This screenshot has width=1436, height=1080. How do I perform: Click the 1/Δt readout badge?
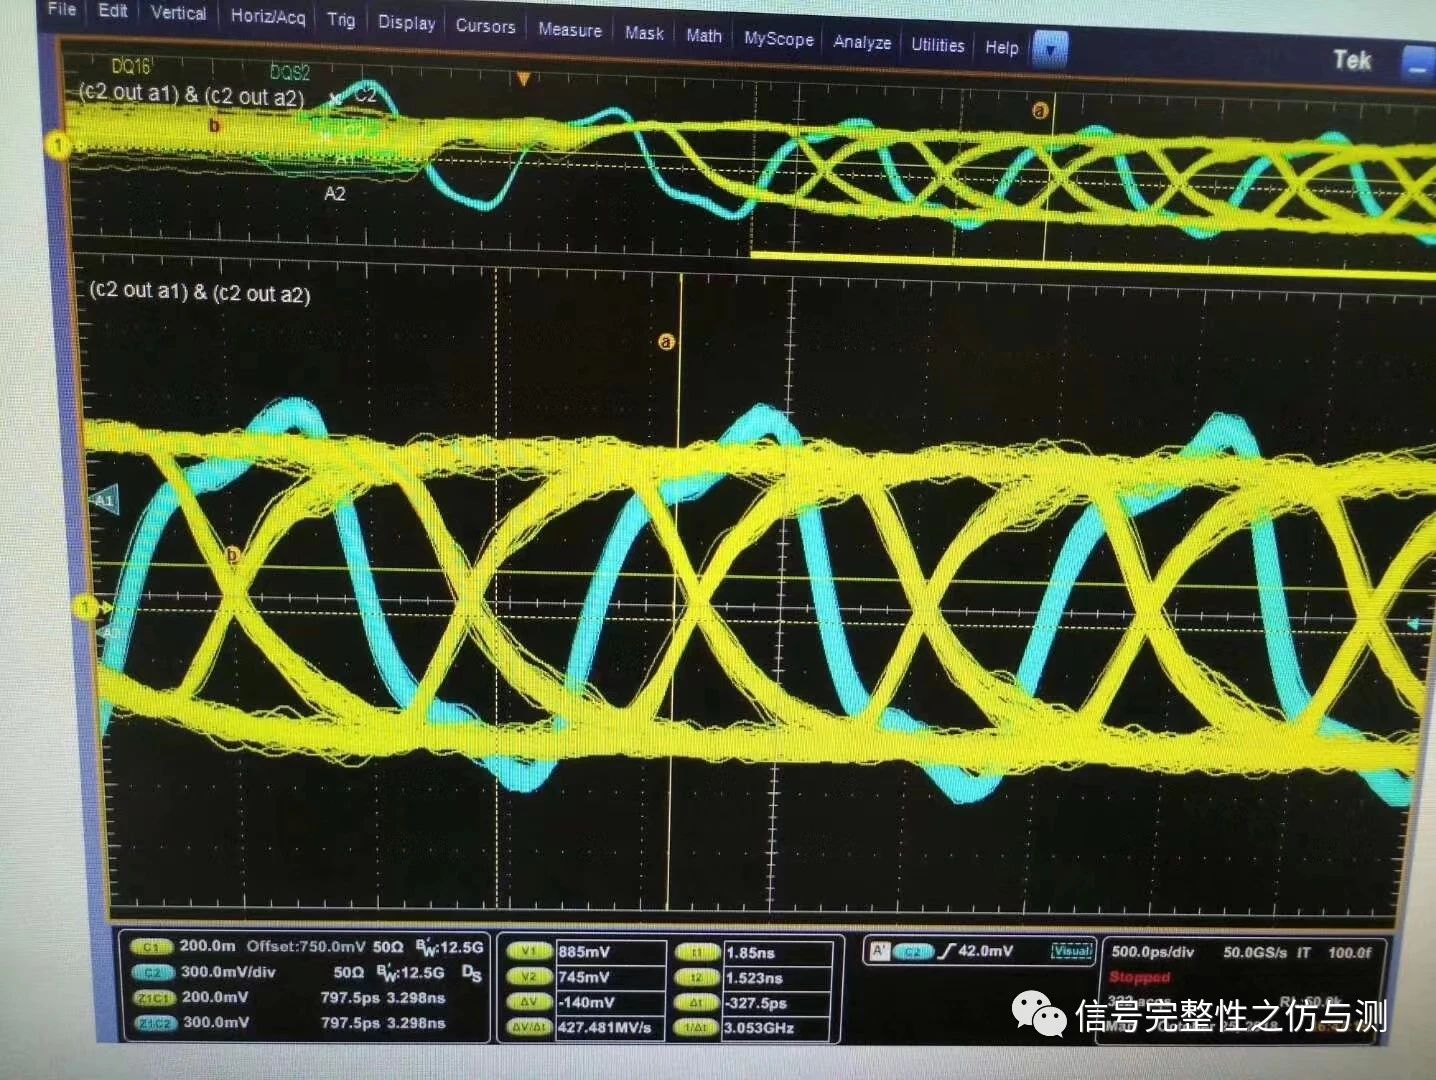pos(698,1028)
